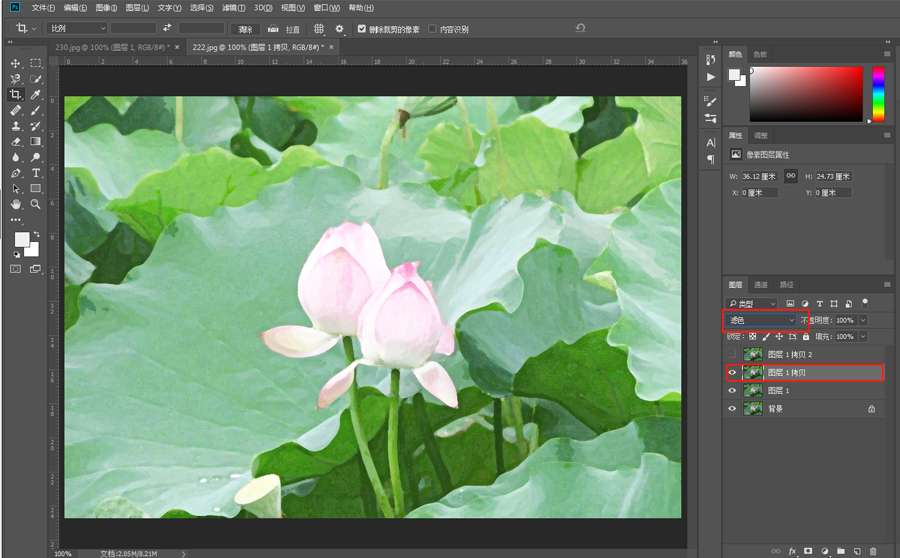
Task: Open the Color panel options menu
Action: pyautogui.click(x=887, y=54)
